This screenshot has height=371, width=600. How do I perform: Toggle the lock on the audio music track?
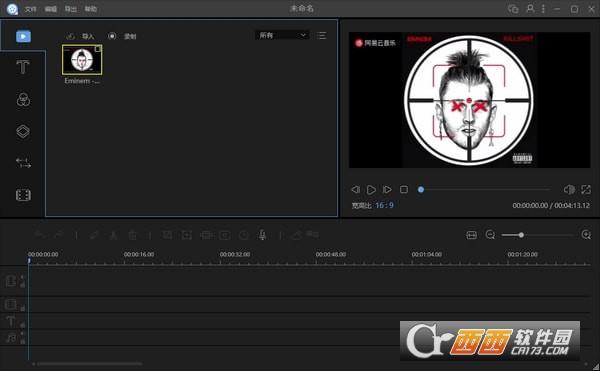tap(22, 341)
